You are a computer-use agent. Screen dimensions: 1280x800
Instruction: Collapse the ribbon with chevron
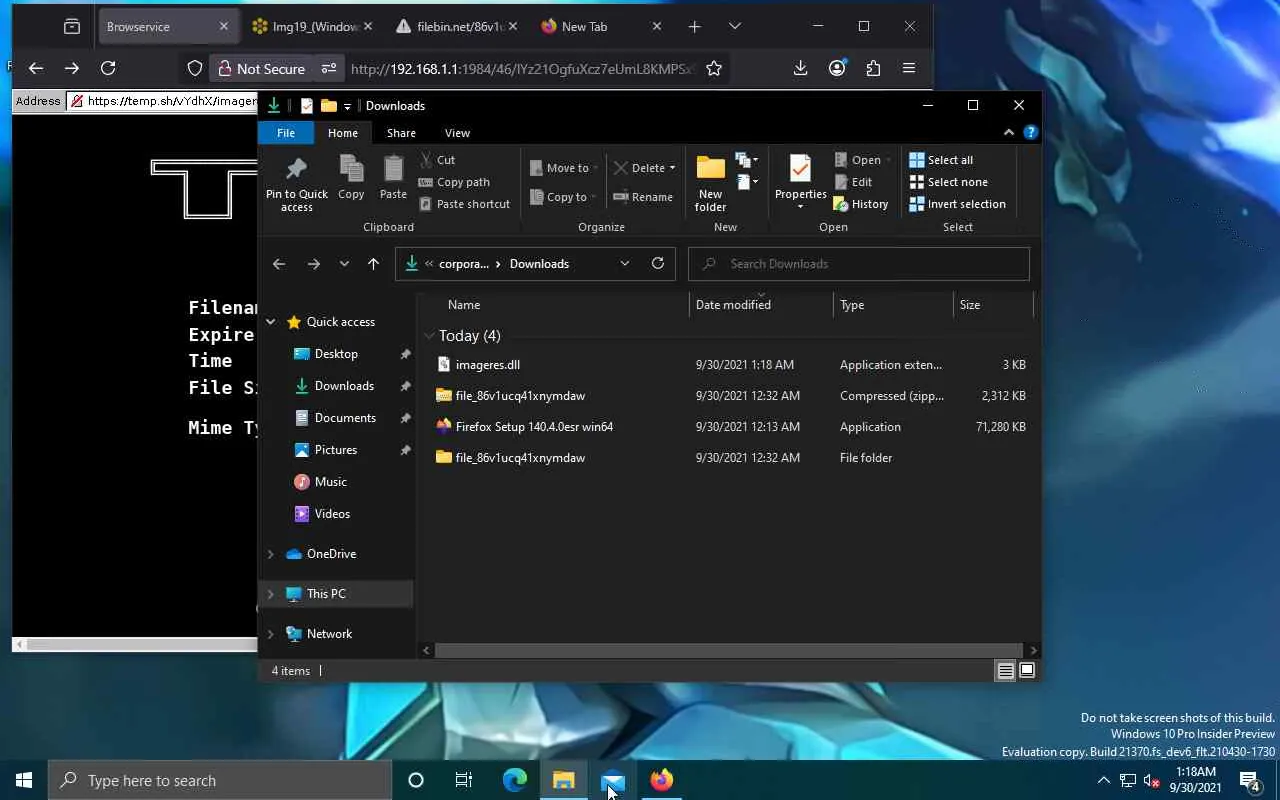[x=1008, y=133]
